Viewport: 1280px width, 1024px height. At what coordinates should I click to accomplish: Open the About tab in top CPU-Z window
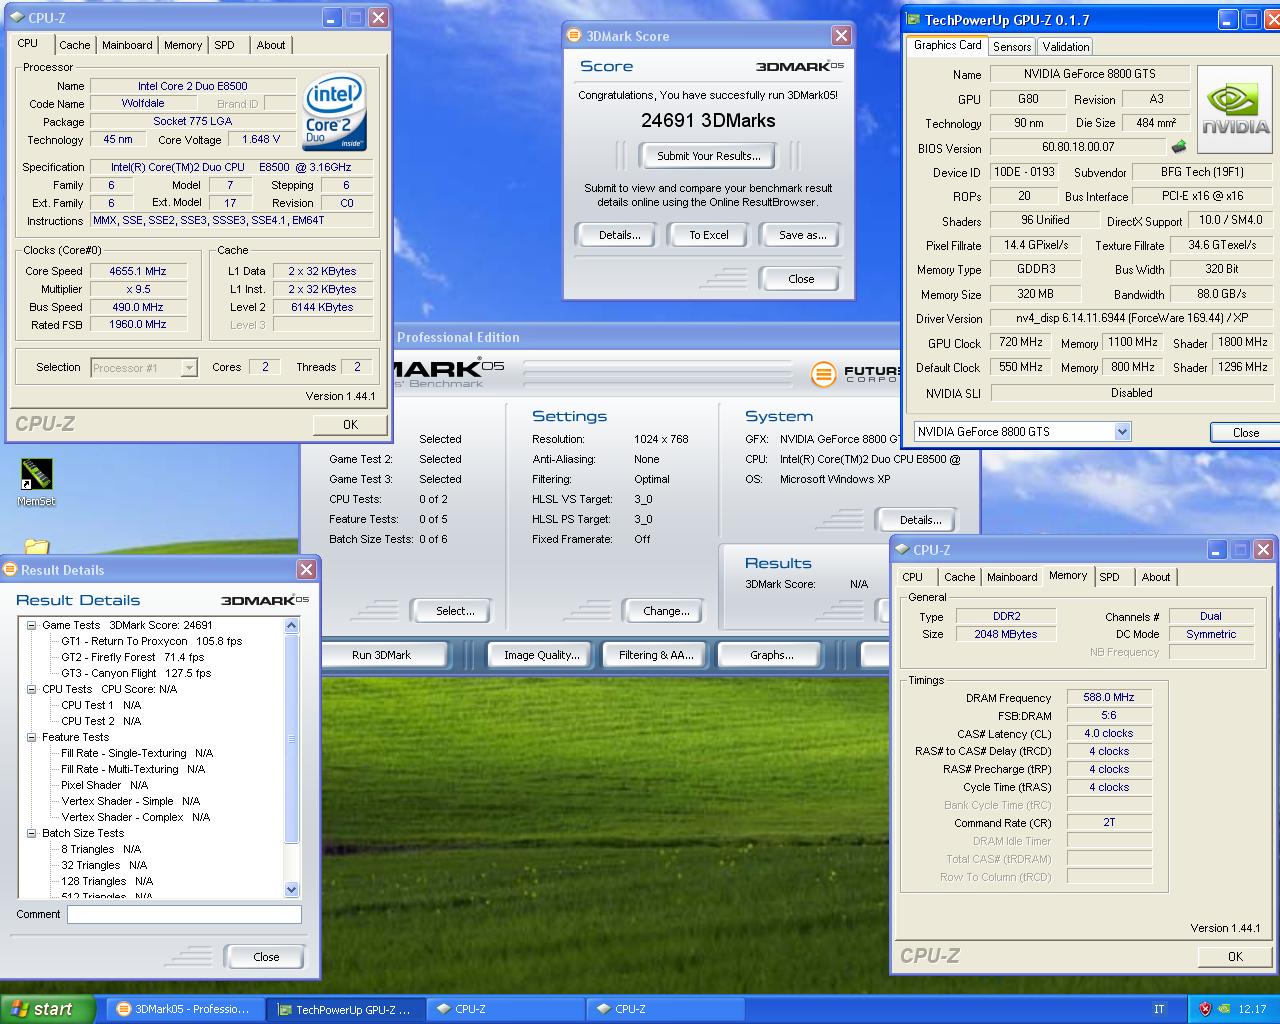[270, 45]
